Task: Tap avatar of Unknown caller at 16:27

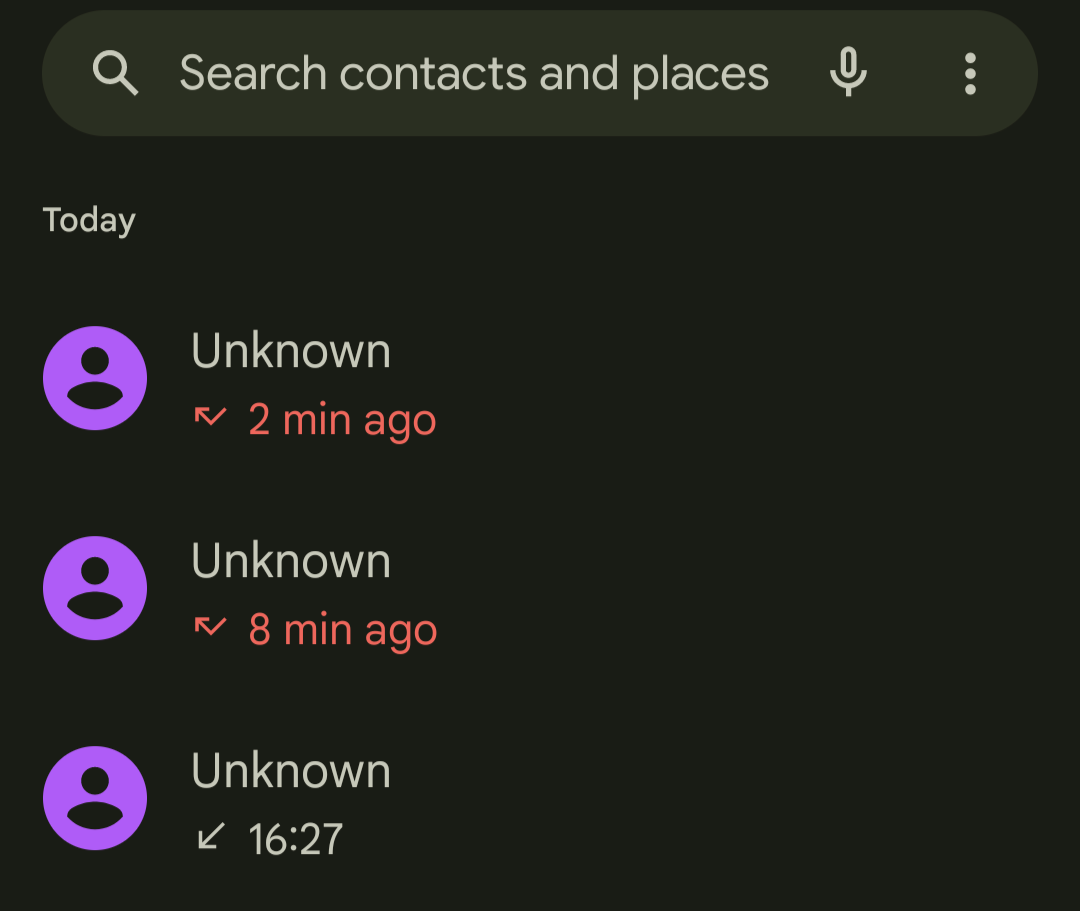Action: click(x=95, y=798)
